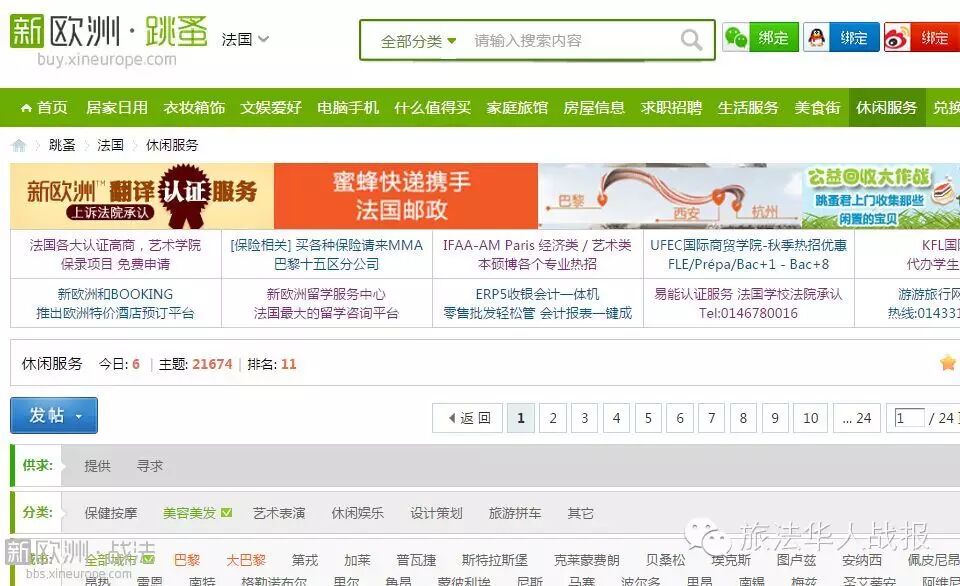Go to page 10 in pagination
Screen dimensions: 960x586
[x=811, y=418]
